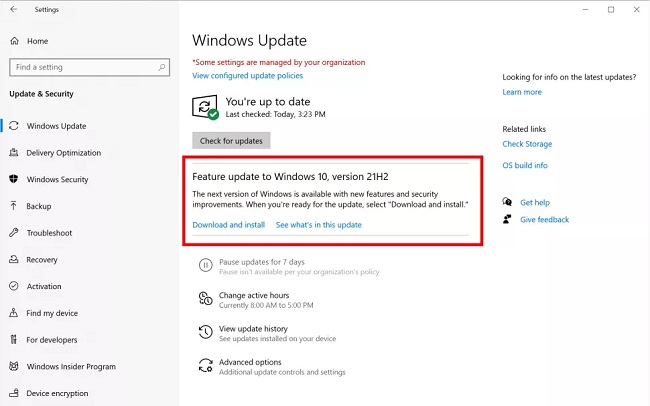
Task: Click the Windows Insider Program icon
Action: click(14, 366)
